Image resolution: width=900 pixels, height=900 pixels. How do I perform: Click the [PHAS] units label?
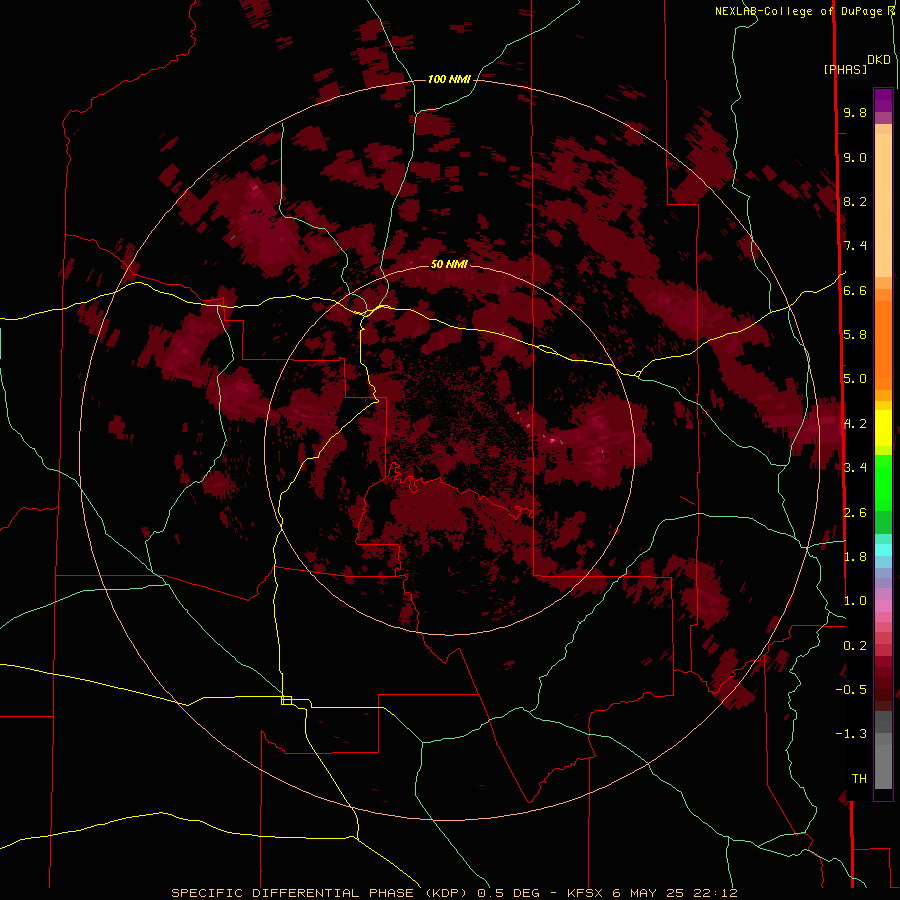coord(845,69)
